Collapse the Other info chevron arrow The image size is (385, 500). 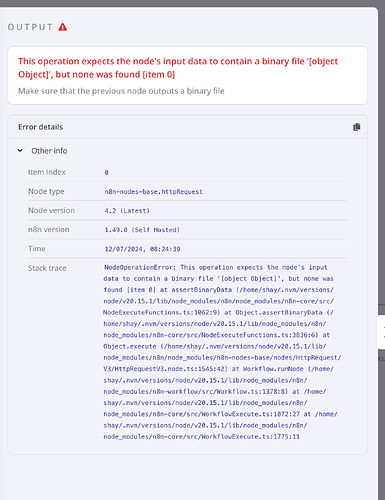[x=20, y=151]
